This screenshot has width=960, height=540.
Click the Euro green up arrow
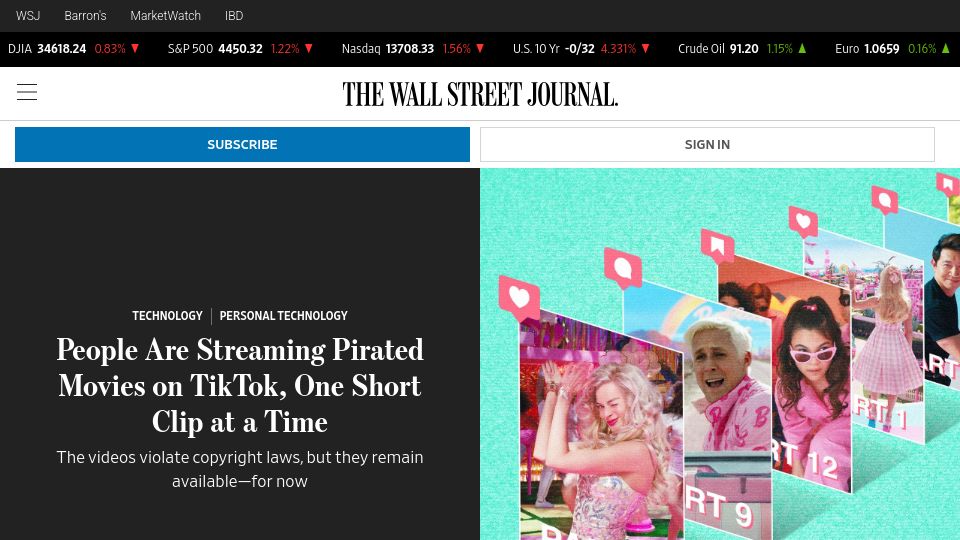946,48
